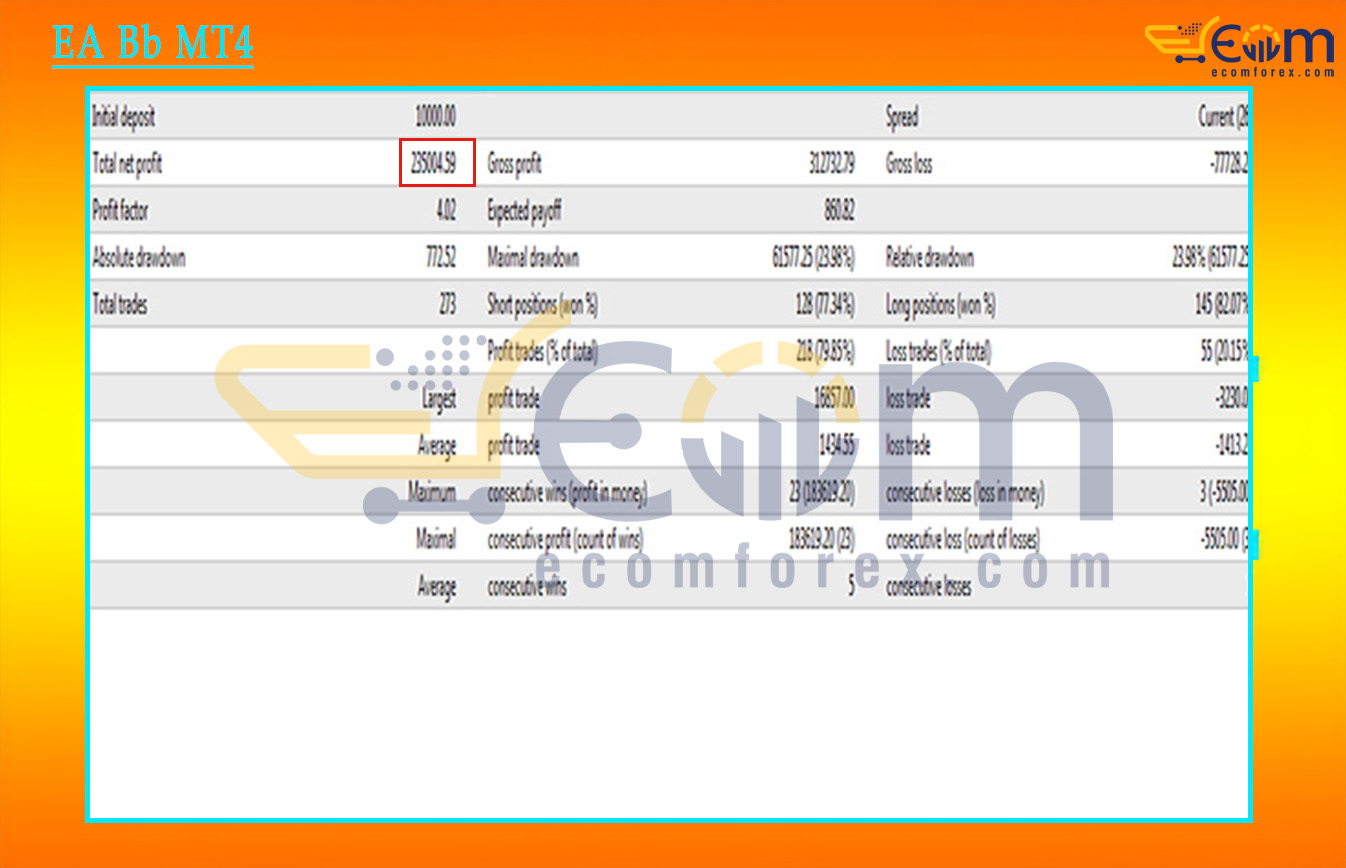
Task: Click the Total trades count 273
Action: [446, 305]
